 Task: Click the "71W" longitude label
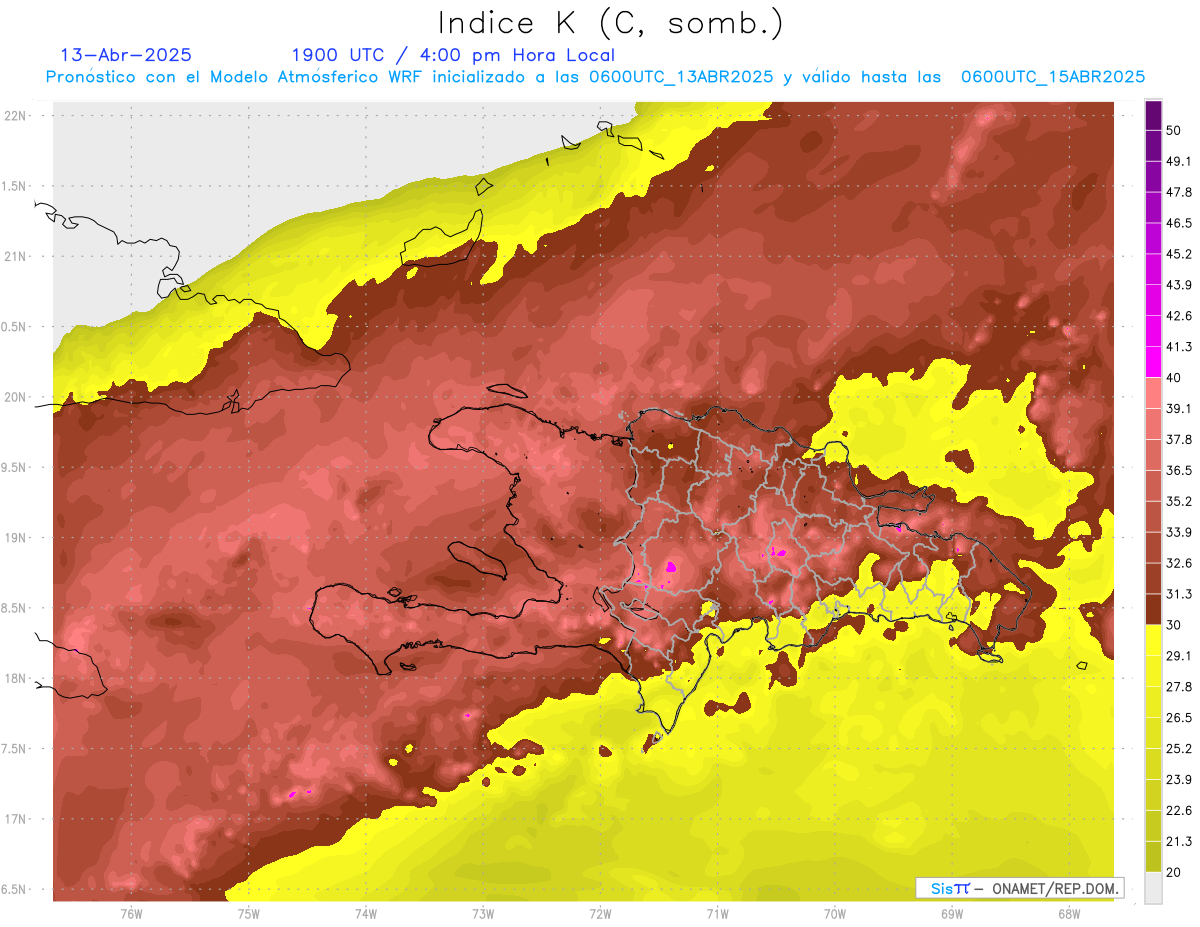(717, 913)
